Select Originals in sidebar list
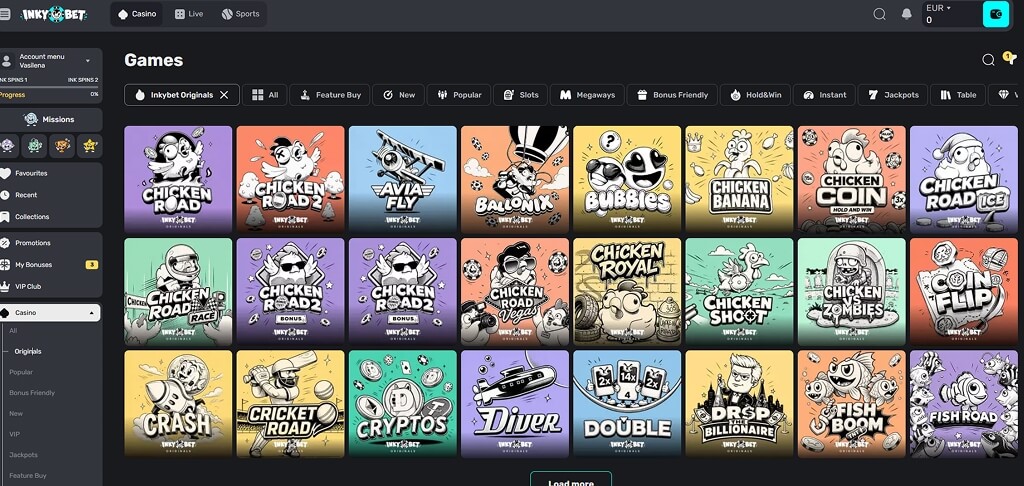 click(x=27, y=351)
